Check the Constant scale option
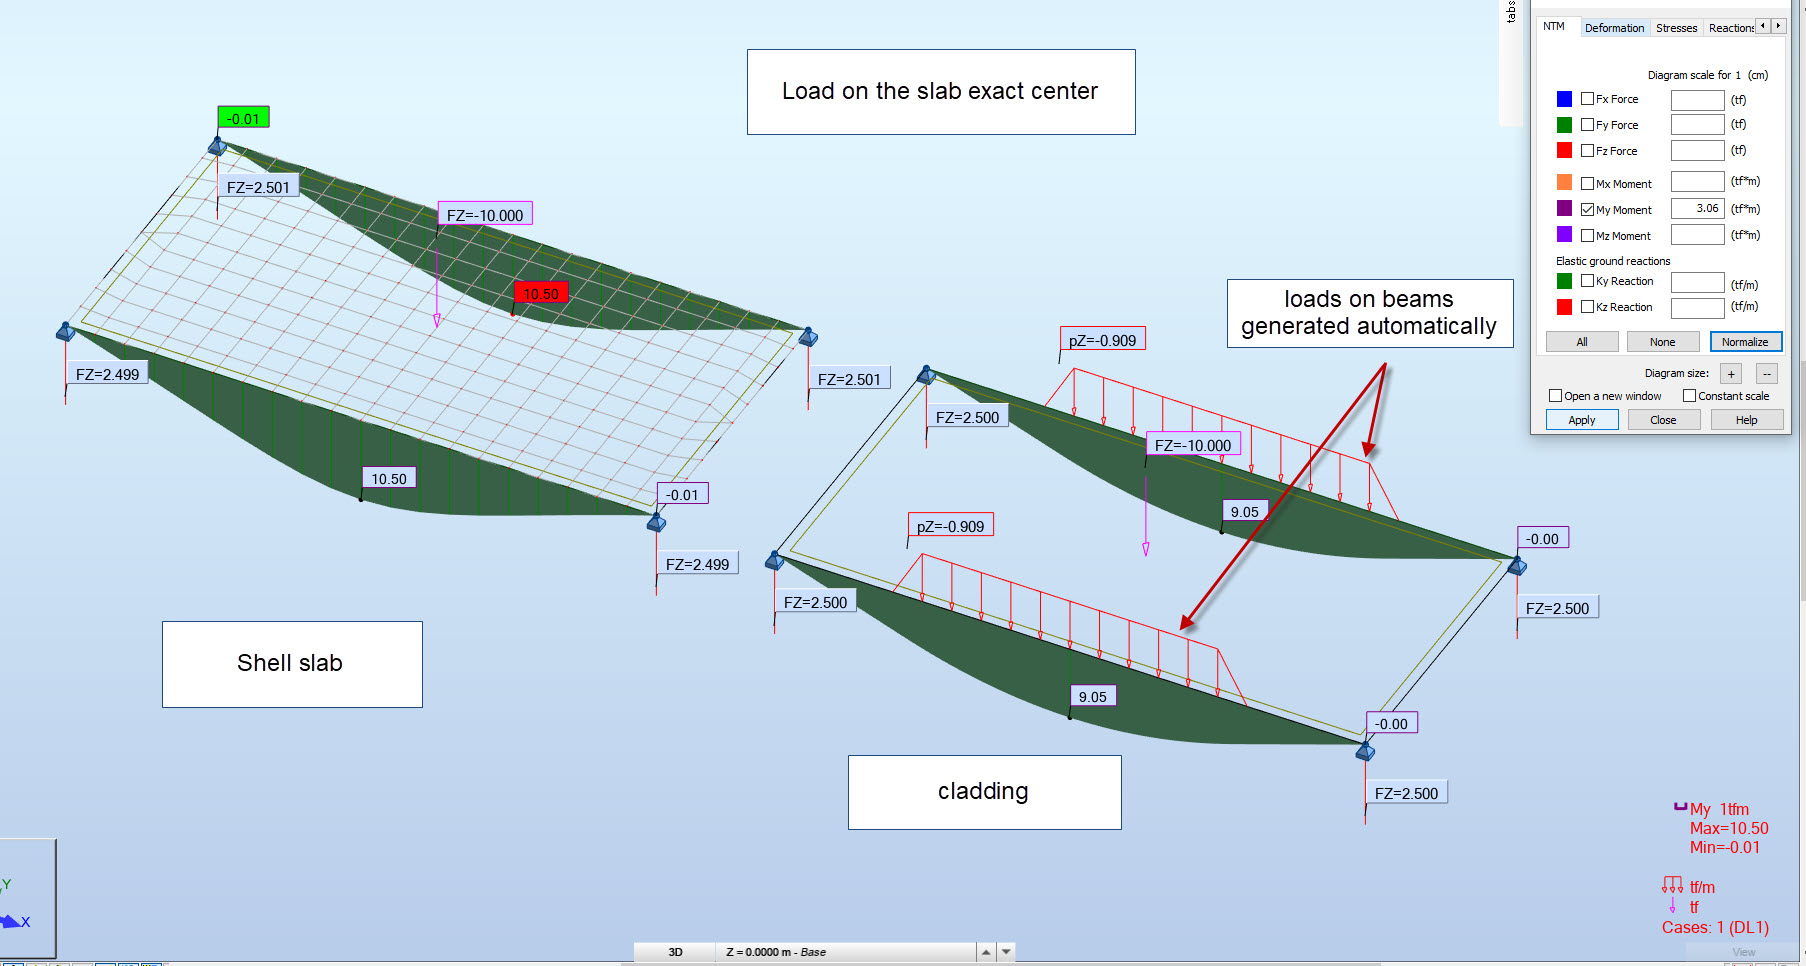The image size is (1806, 966). click(x=1689, y=396)
